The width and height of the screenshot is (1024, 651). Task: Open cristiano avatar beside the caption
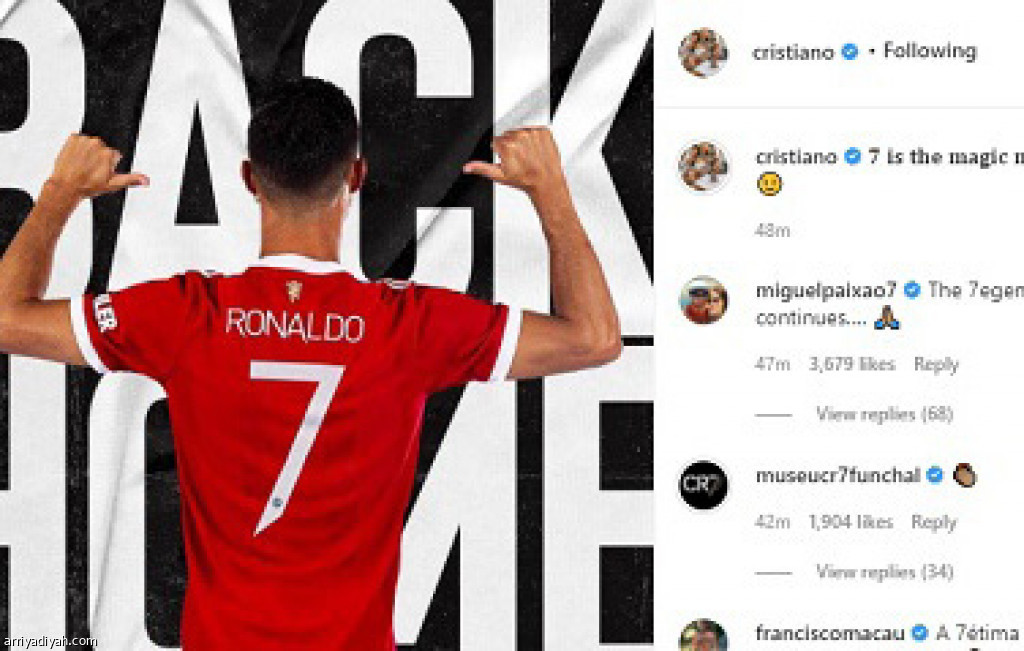click(x=703, y=167)
